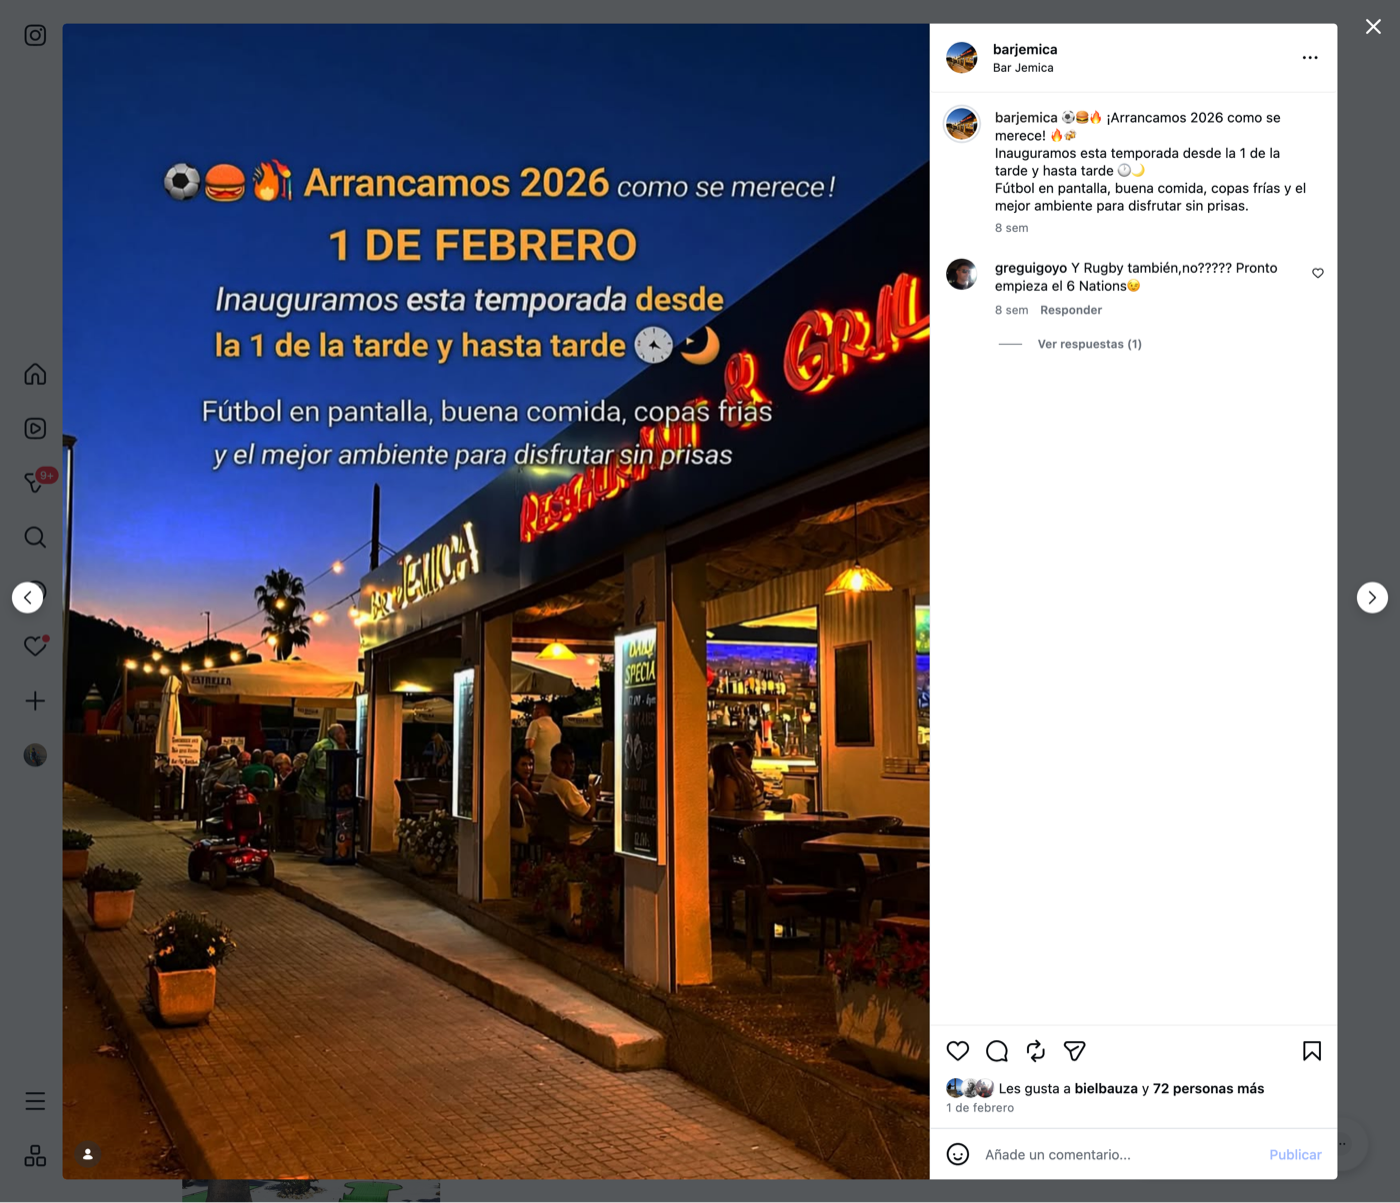The width and height of the screenshot is (1400, 1203).
Task: Like the barjemica post
Action: 957,1051
